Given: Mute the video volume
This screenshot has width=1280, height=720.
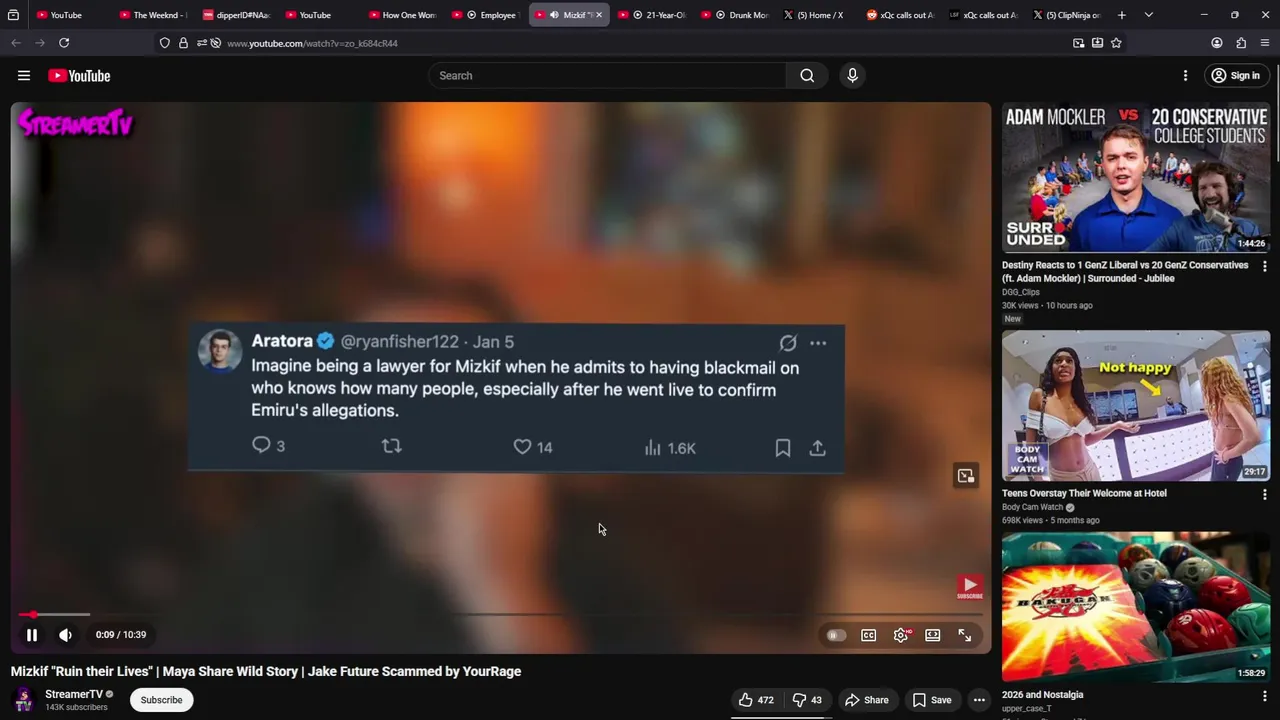Looking at the screenshot, I should tap(65, 635).
